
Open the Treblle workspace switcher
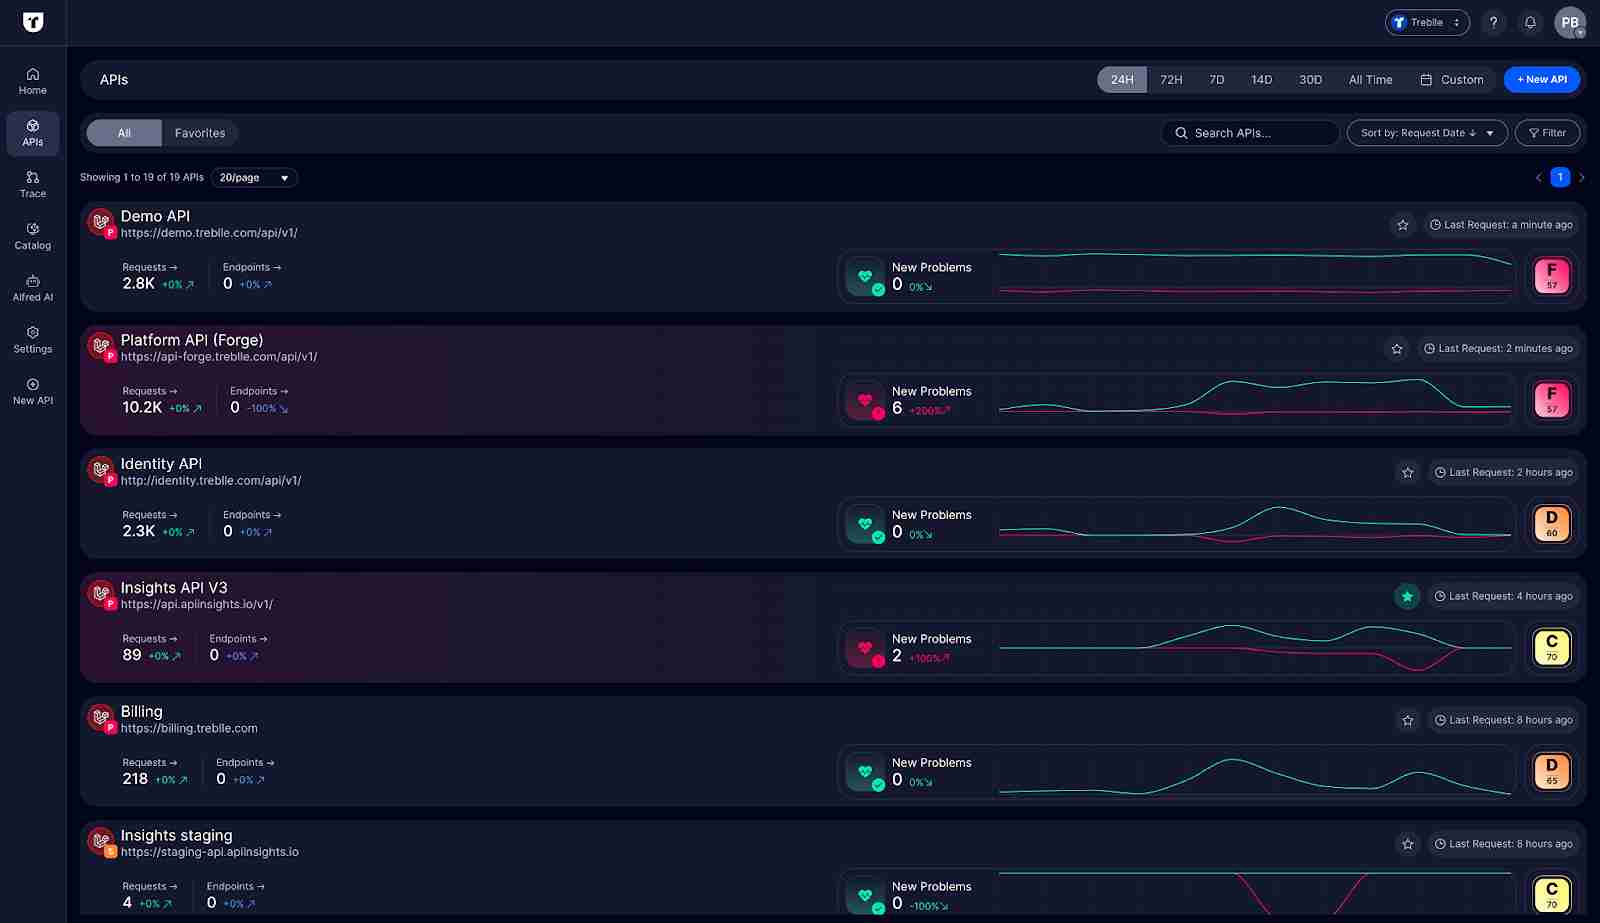point(1426,22)
